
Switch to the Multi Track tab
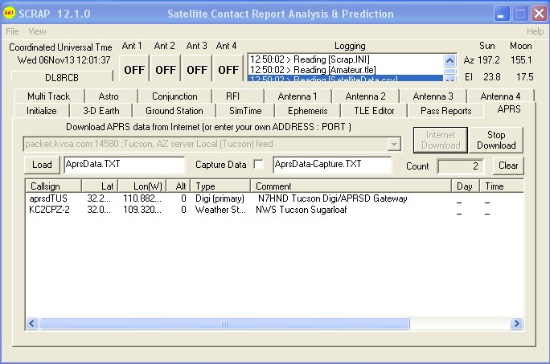pyautogui.click(x=48, y=96)
